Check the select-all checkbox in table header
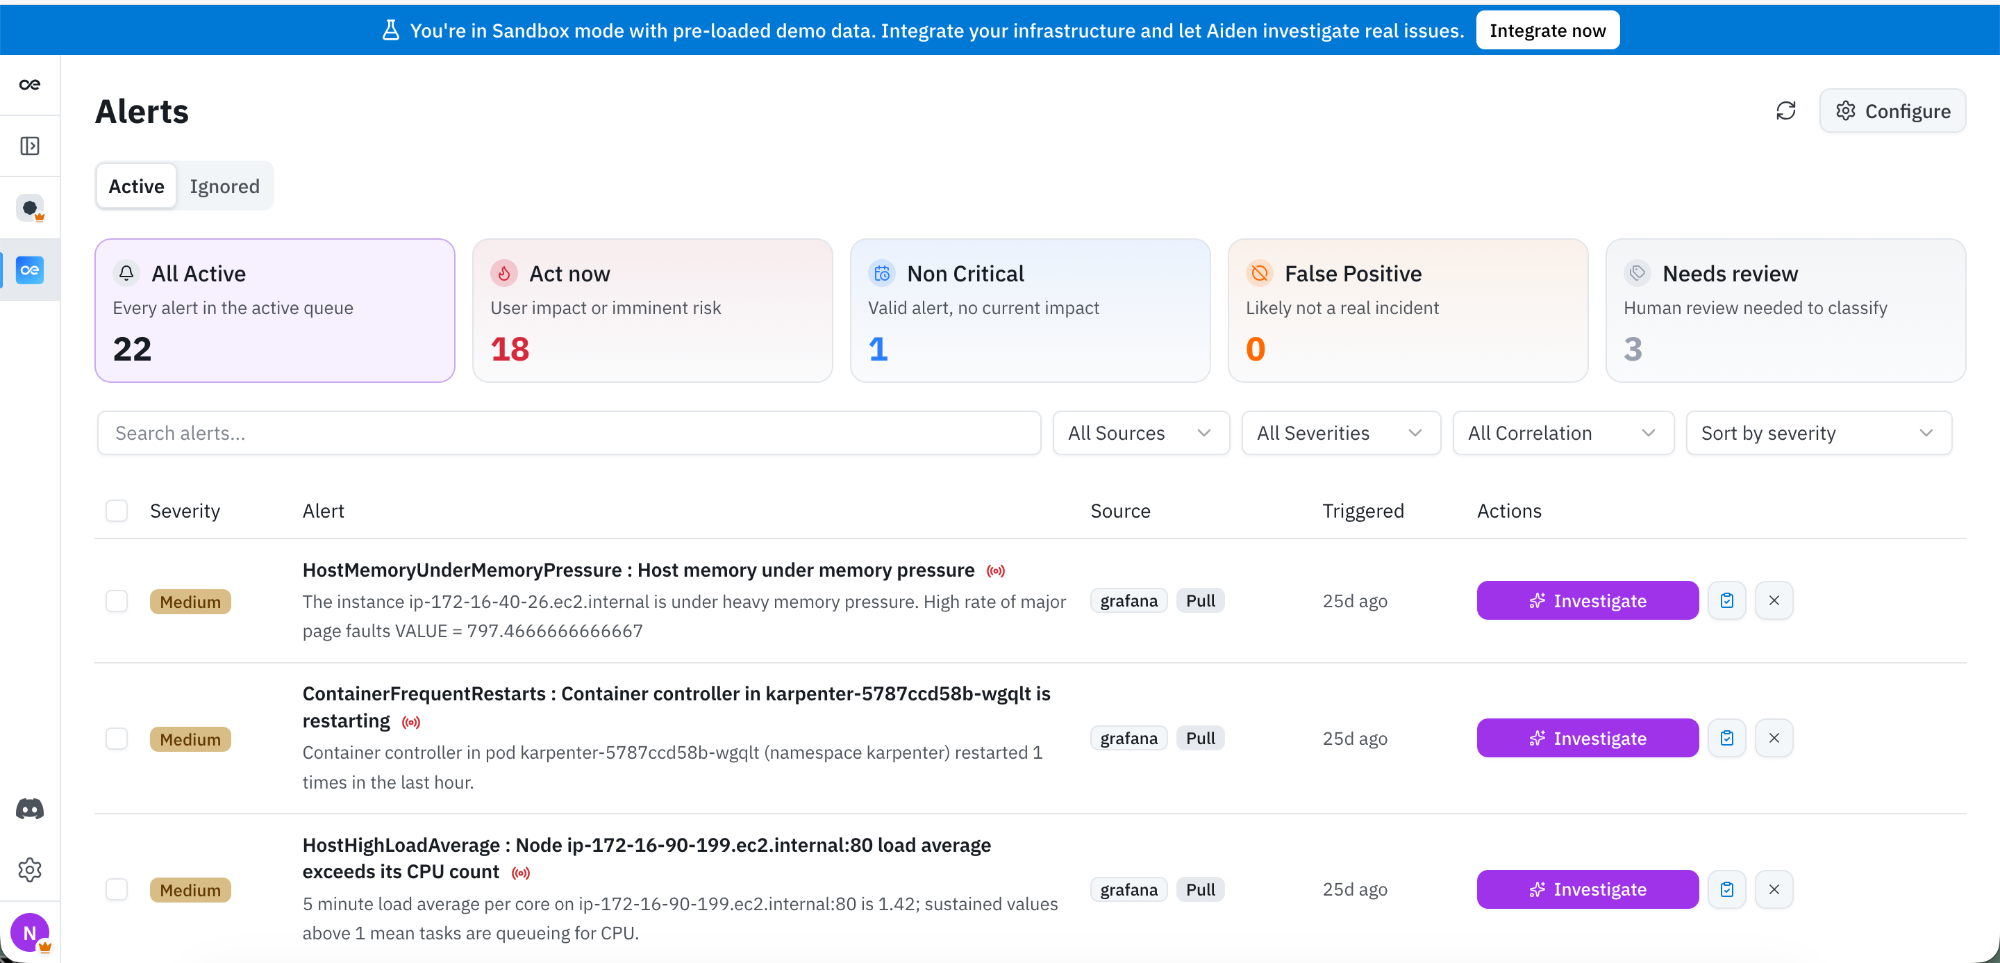The height and width of the screenshot is (963, 2000). point(117,511)
